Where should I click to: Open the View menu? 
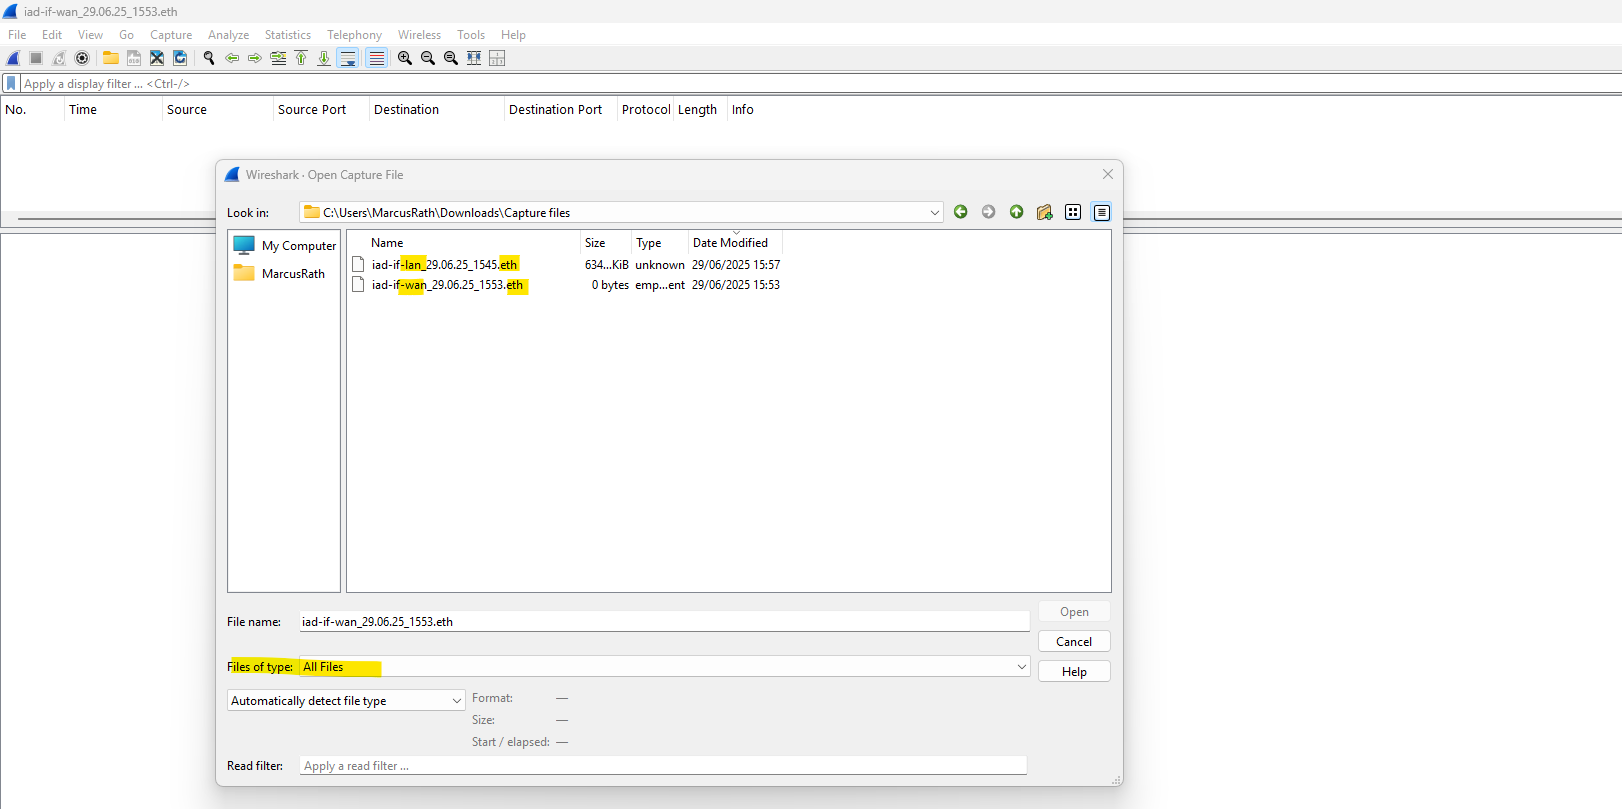90,35
